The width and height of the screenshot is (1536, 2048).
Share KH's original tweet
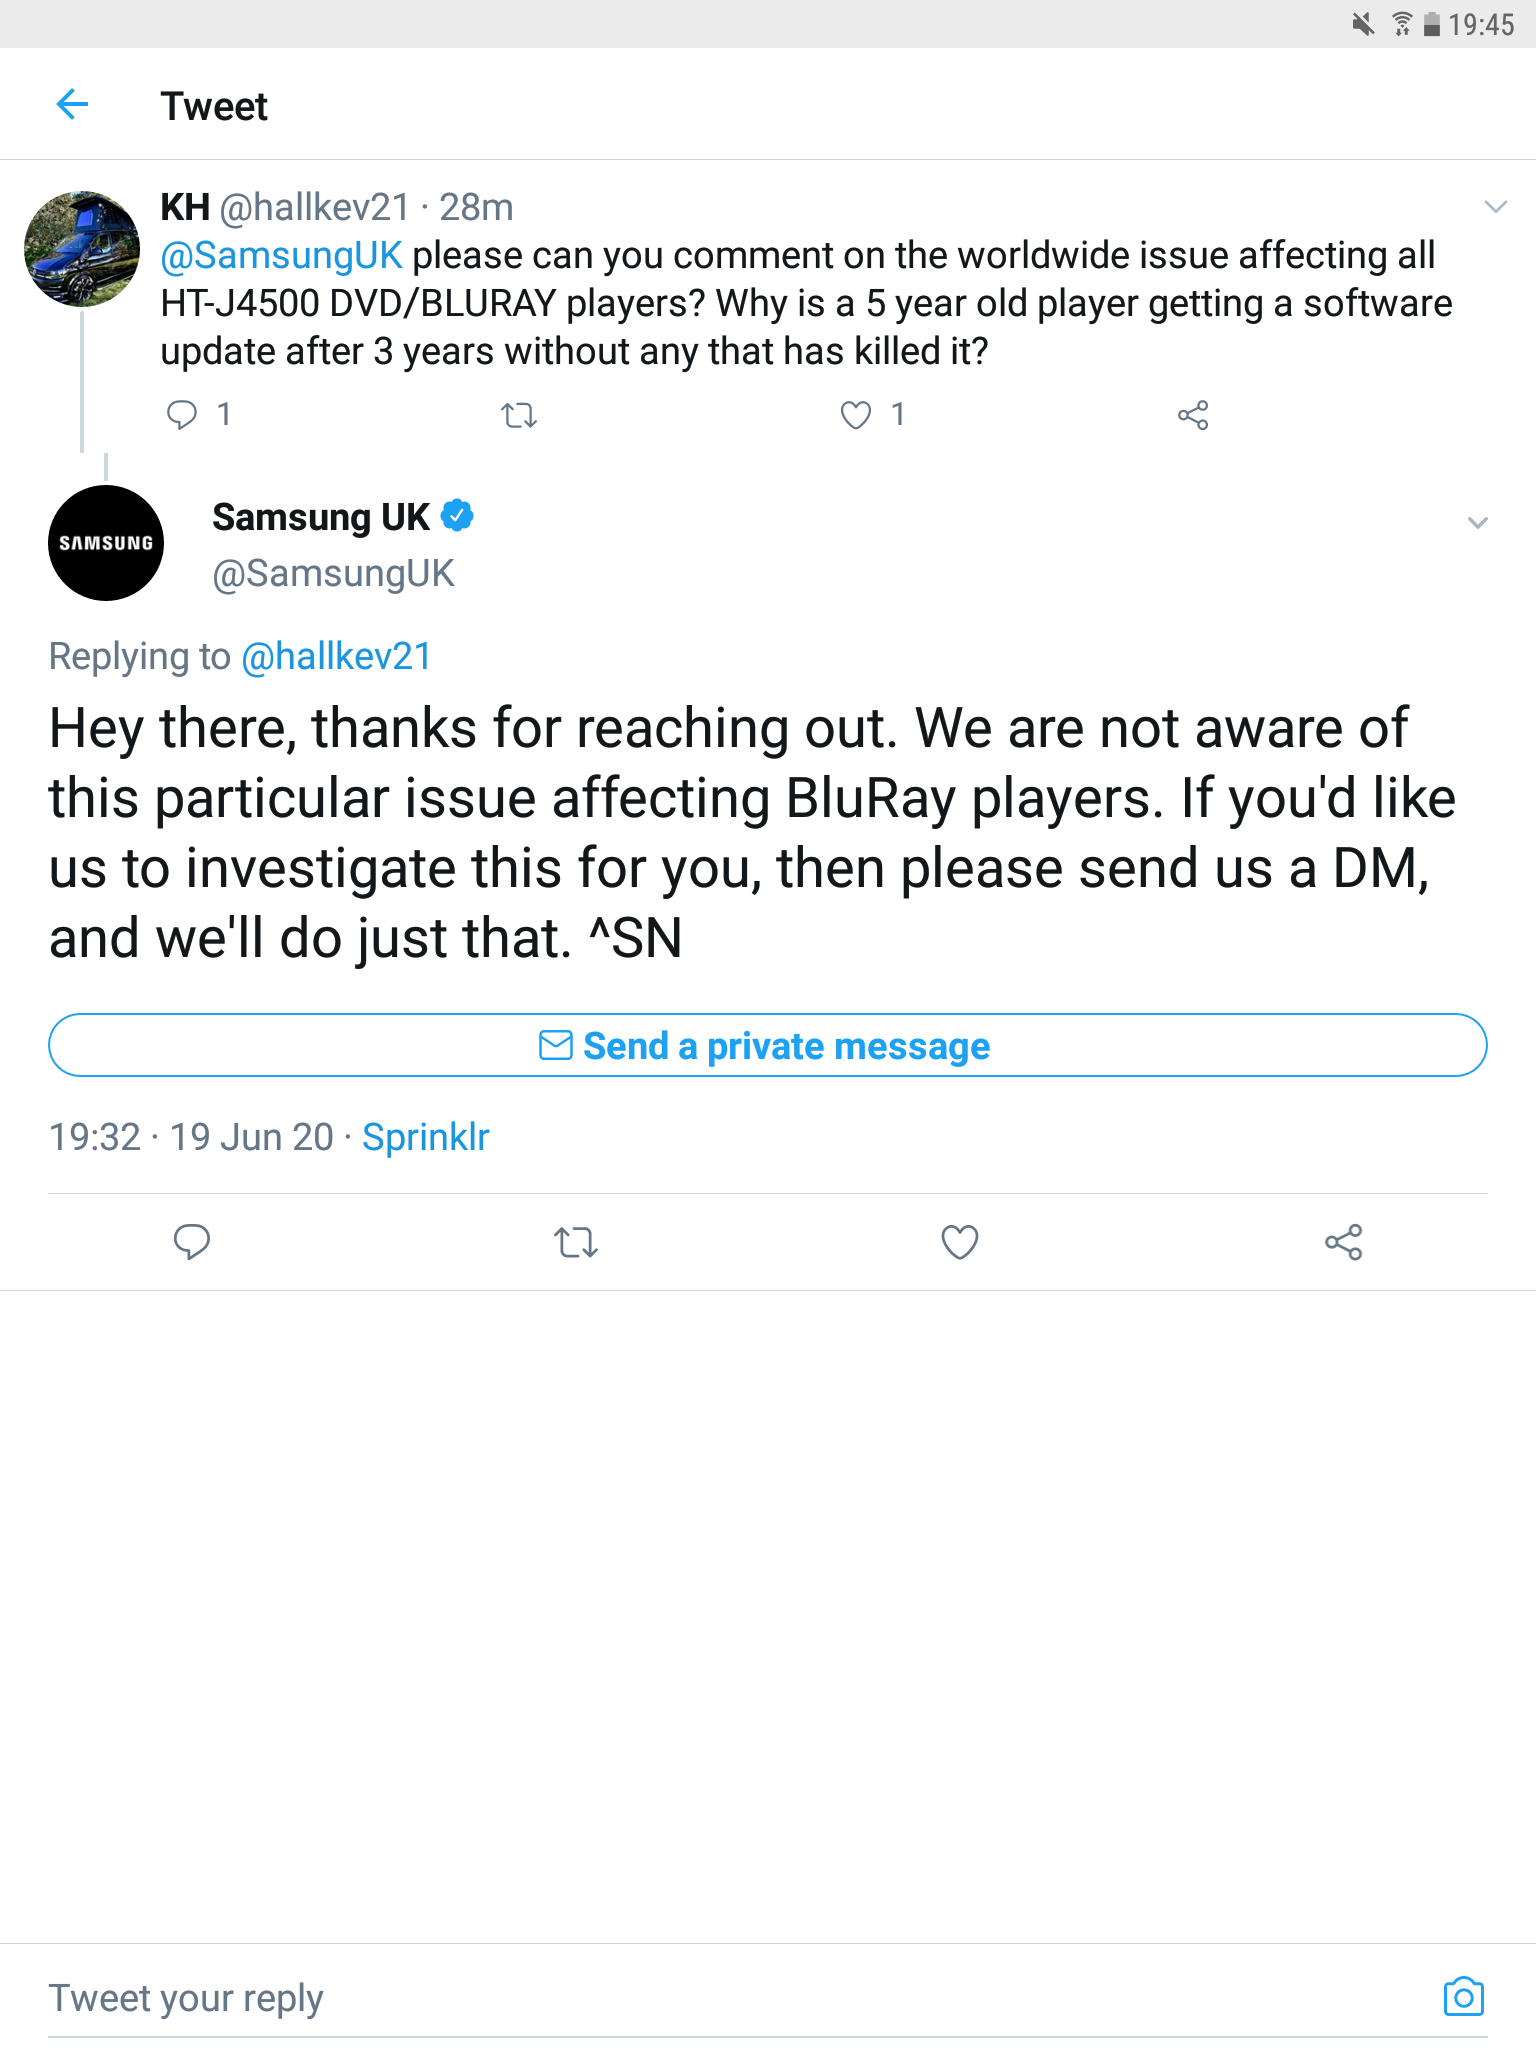(1193, 415)
